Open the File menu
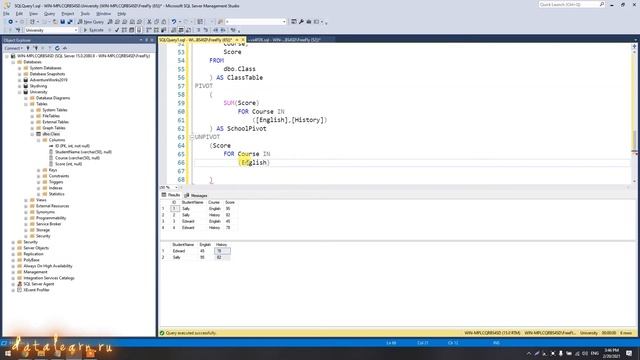The image size is (640, 360). pos(6,13)
